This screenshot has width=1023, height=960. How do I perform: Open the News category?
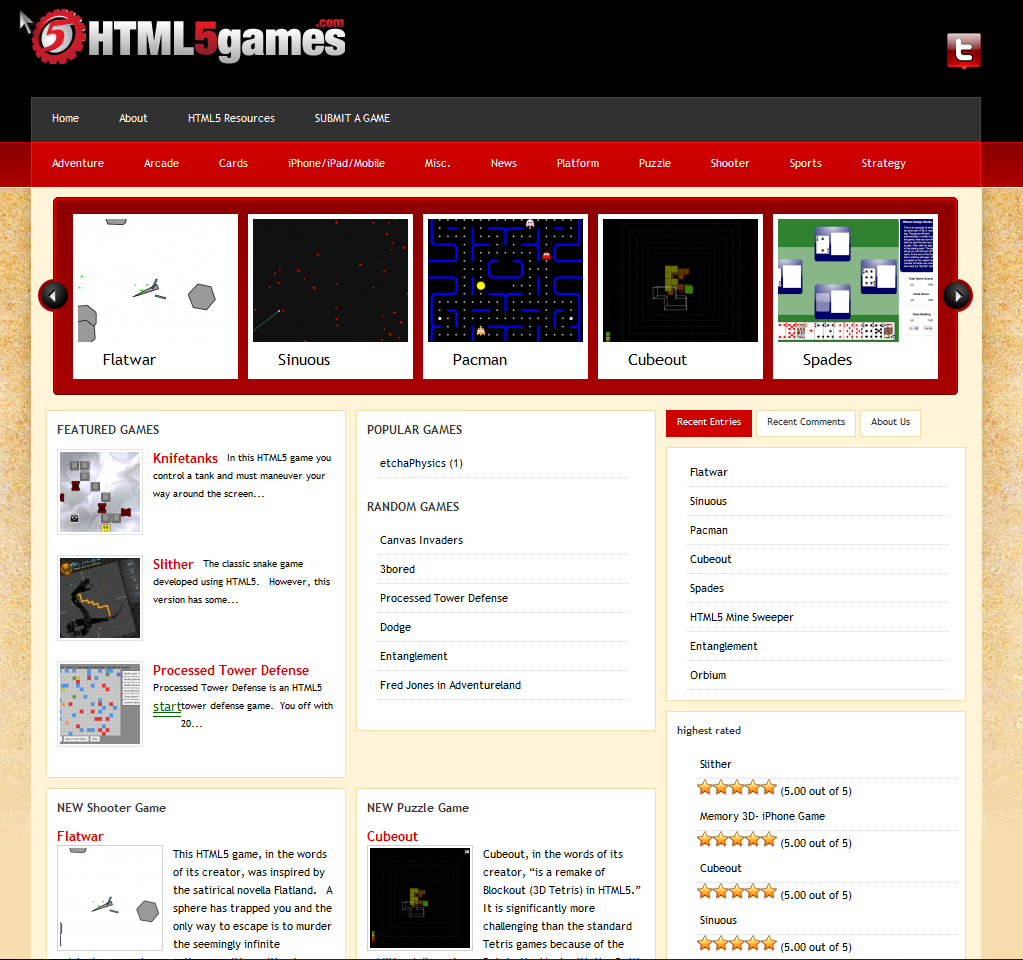point(504,163)
